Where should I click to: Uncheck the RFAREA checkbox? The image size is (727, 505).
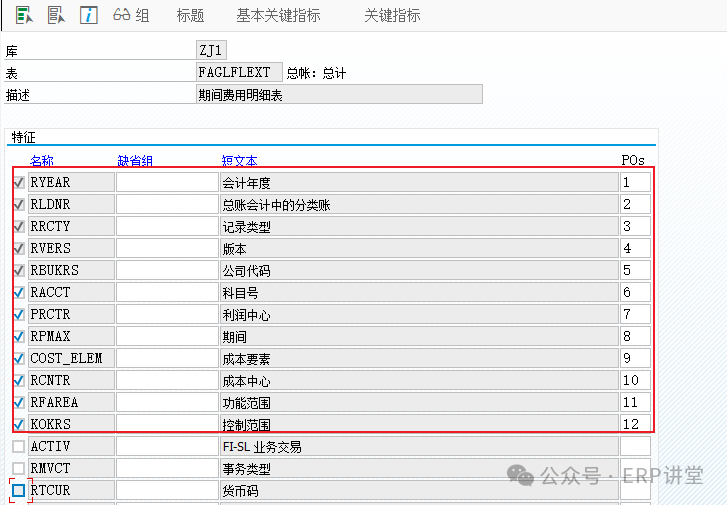coord(19,402)
